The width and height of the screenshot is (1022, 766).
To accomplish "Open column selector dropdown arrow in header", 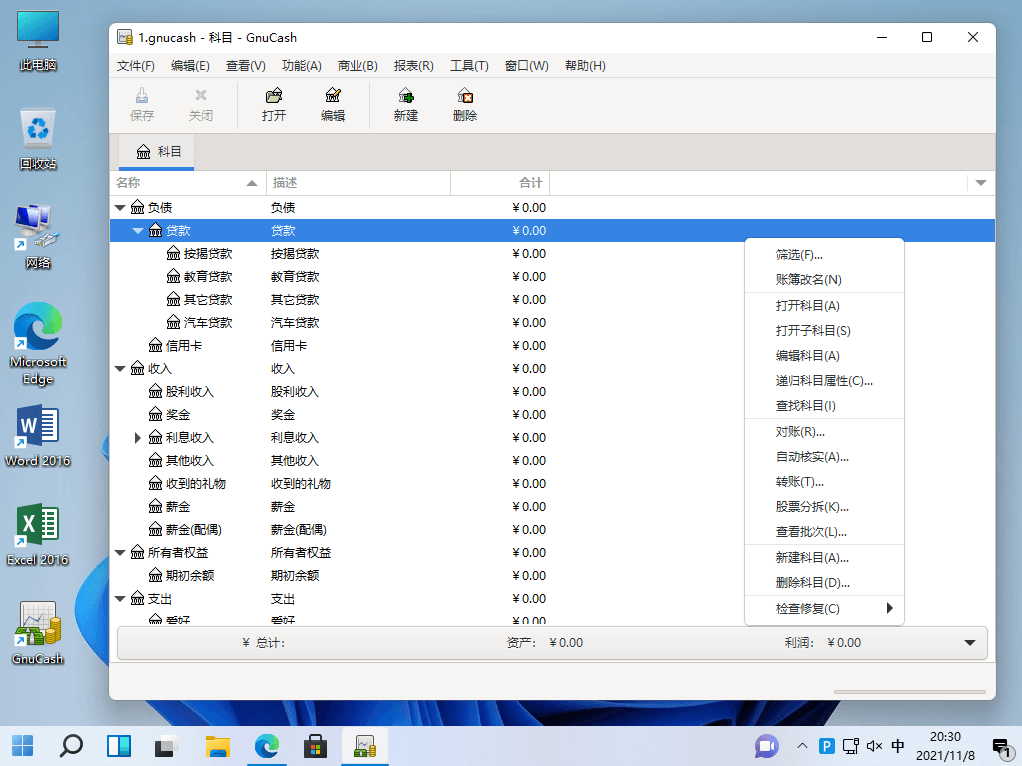I will tap(981, 183).
